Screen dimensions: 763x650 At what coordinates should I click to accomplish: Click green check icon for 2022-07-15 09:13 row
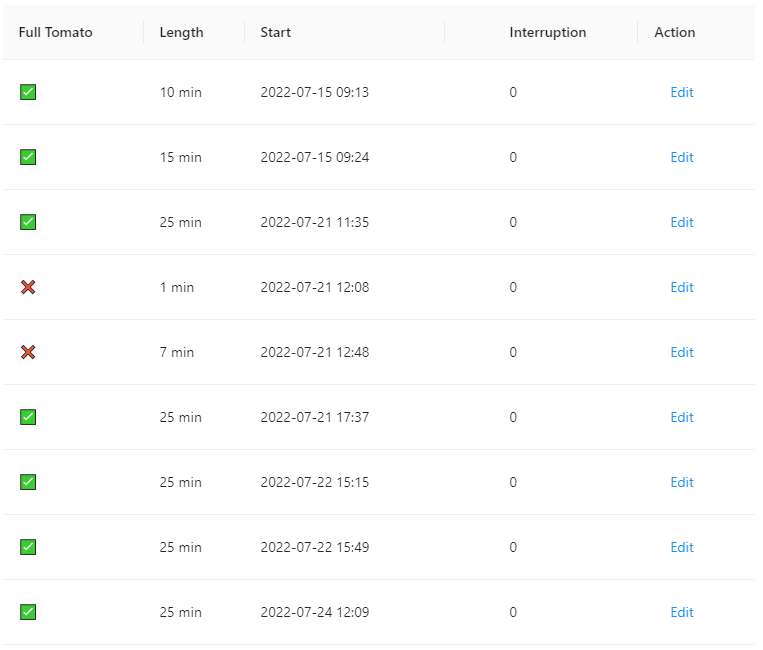[28, 92]
